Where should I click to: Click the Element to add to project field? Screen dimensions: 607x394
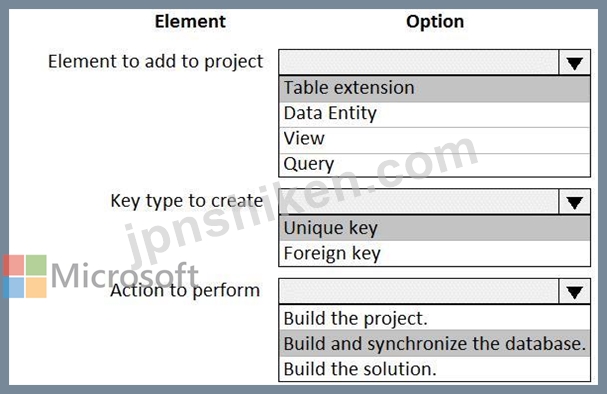419,62
